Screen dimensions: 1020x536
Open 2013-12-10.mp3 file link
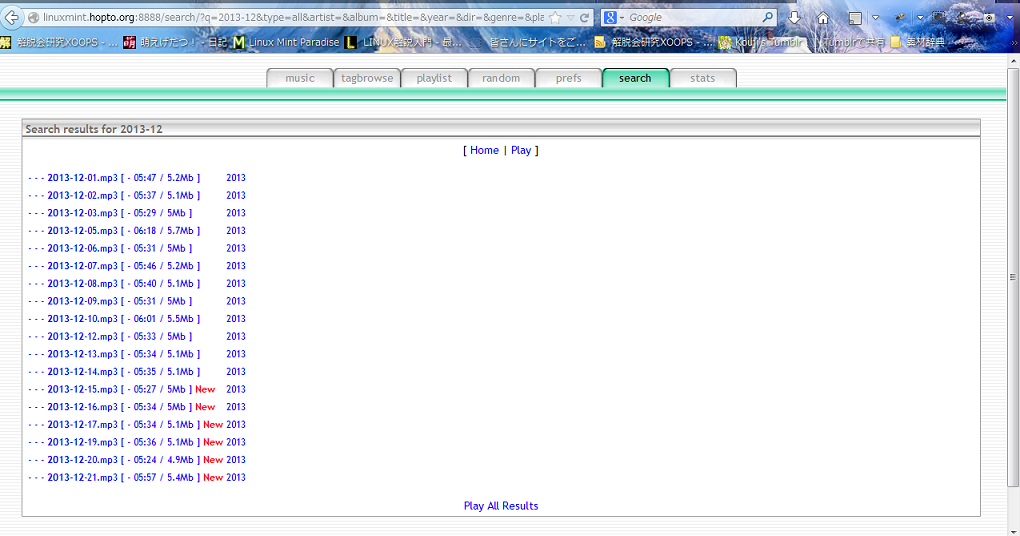pyautogui.click(x=83, y=319)
